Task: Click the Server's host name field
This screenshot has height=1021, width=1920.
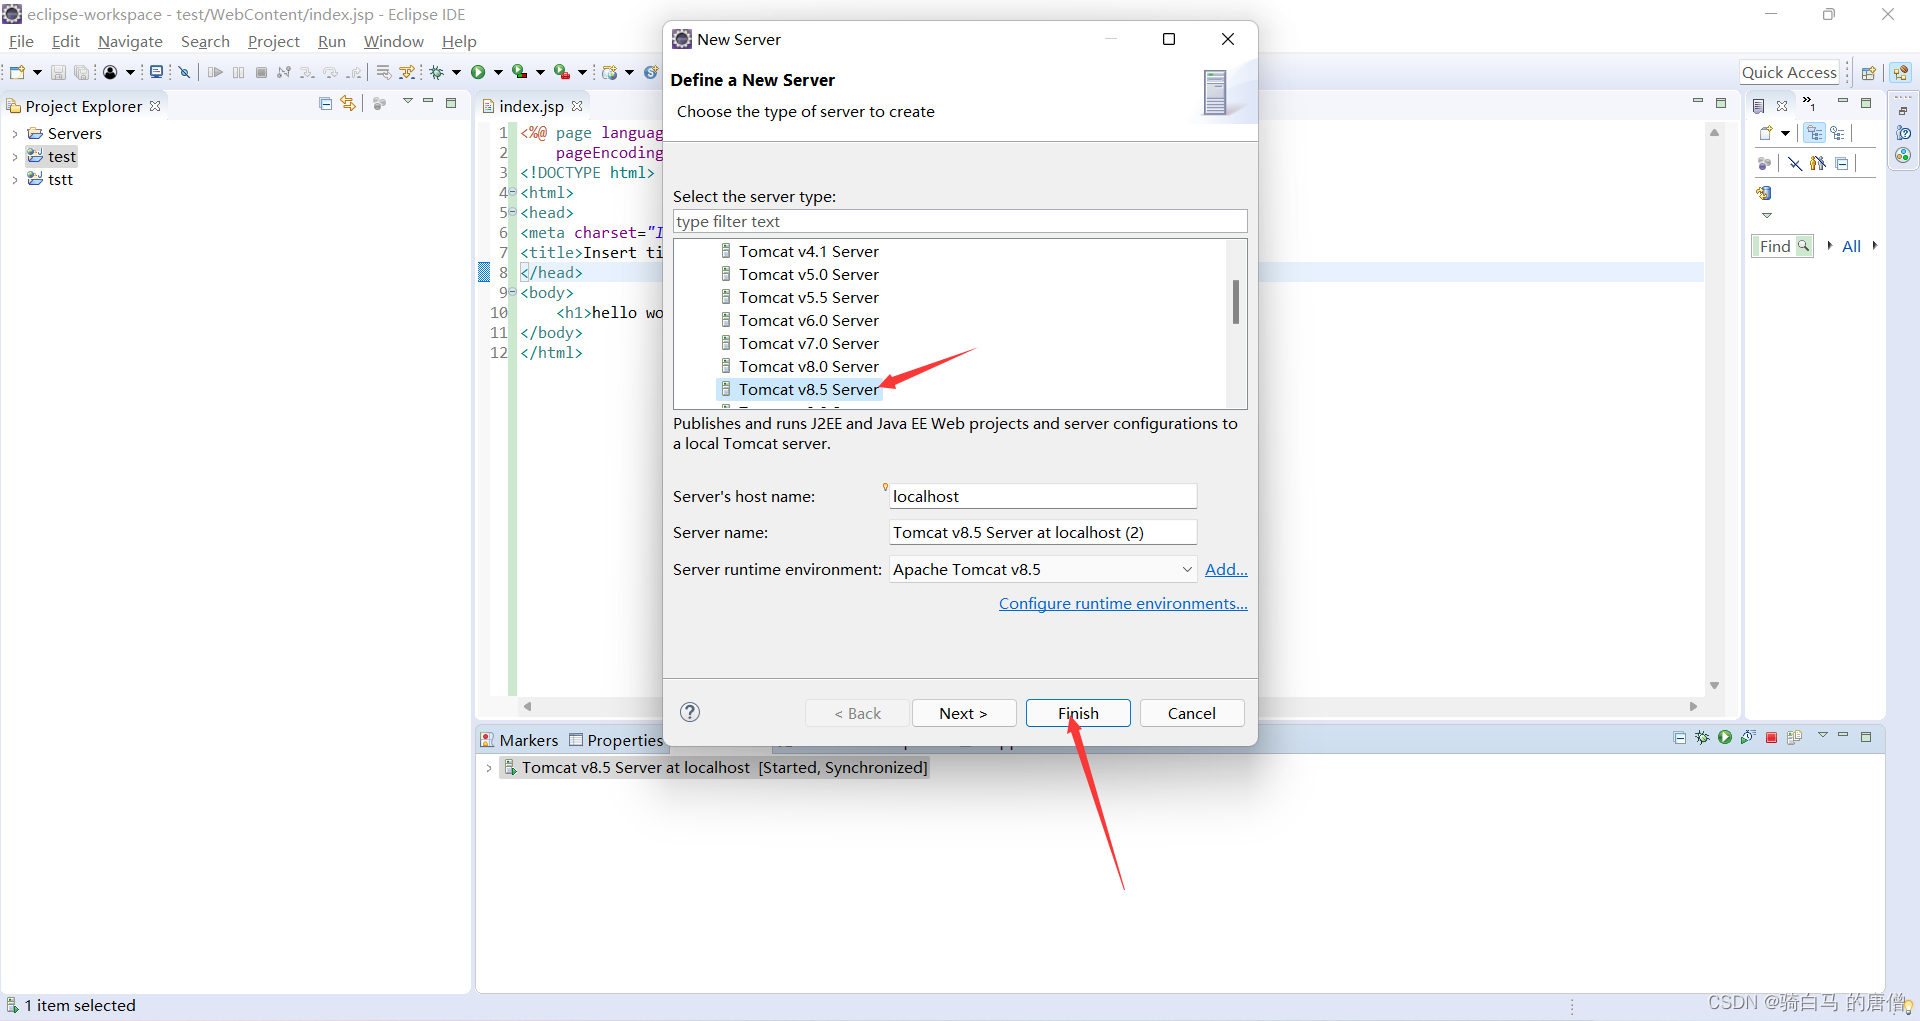Action: click(x=1043, y=496)
